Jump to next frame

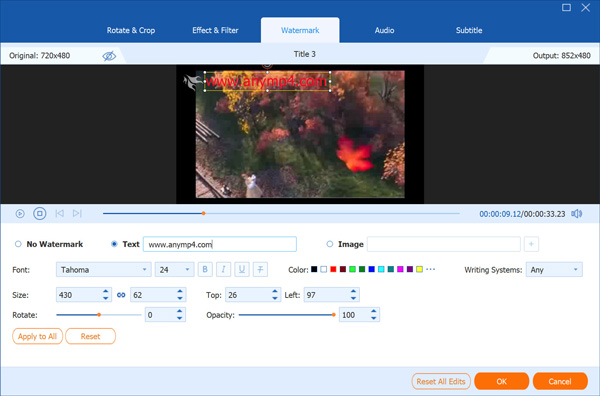tap(77, 213)
